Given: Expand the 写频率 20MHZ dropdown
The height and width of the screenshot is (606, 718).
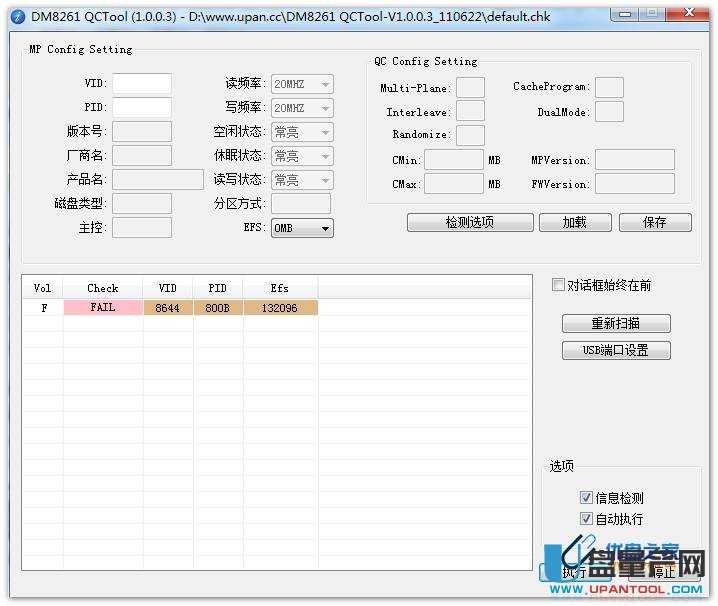Looking at the screenshot, I should coord(302,108).
